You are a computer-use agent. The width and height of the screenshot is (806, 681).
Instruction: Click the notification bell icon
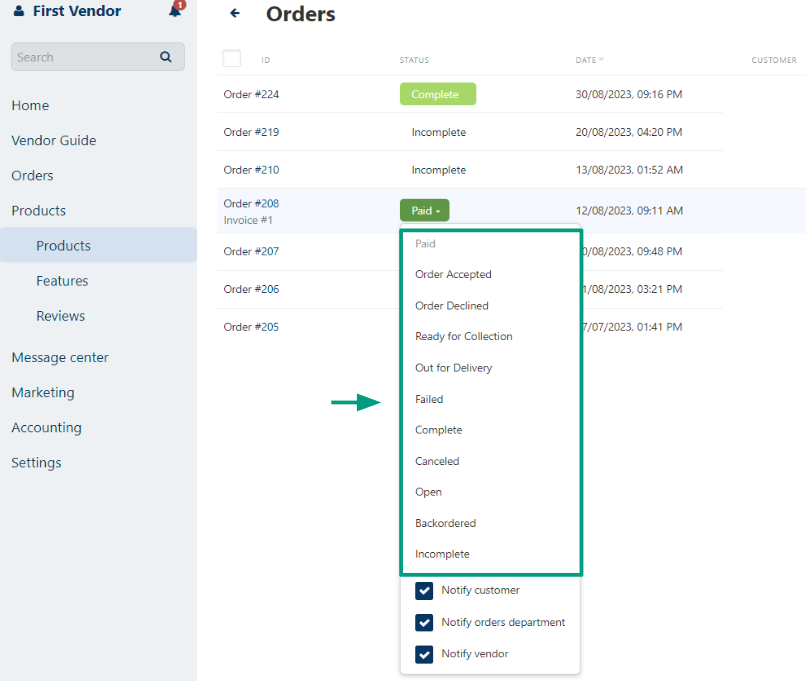click(175, 11)
